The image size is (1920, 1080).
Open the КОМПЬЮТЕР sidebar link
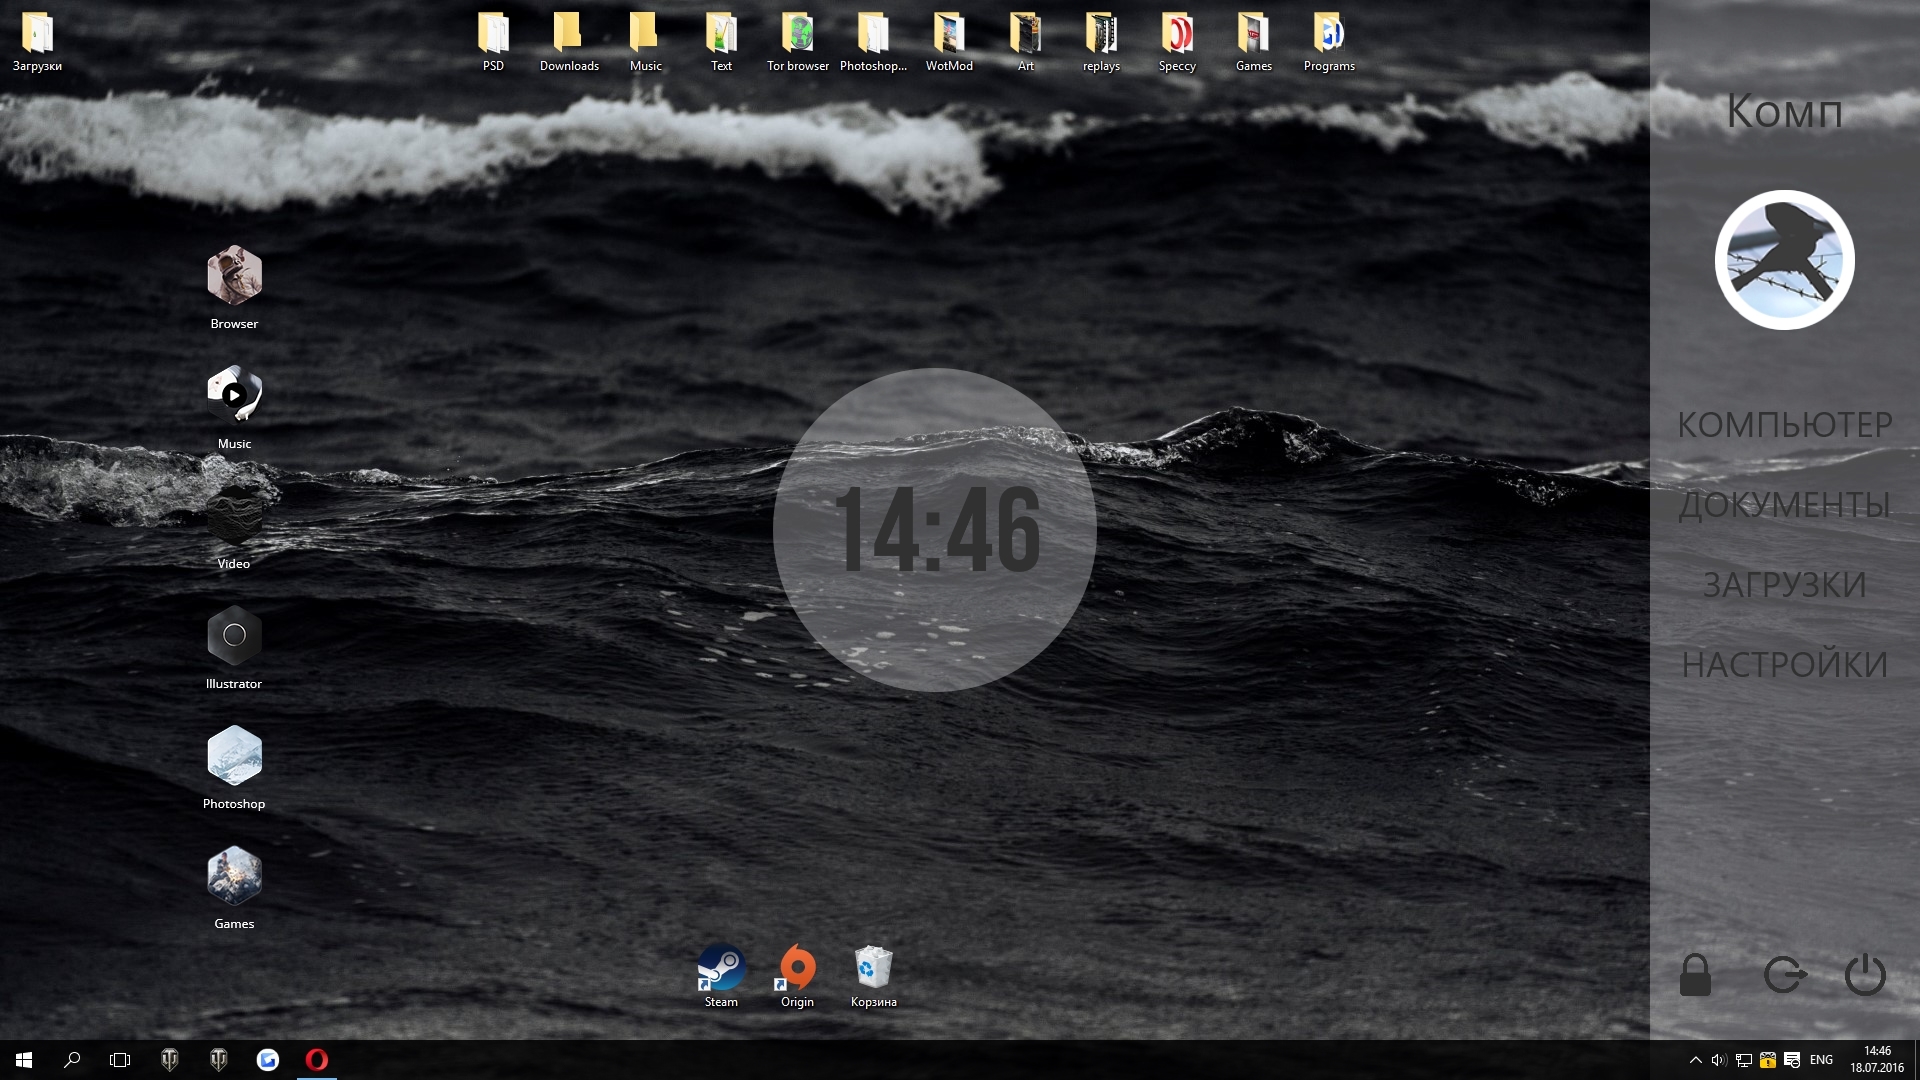1784,425
